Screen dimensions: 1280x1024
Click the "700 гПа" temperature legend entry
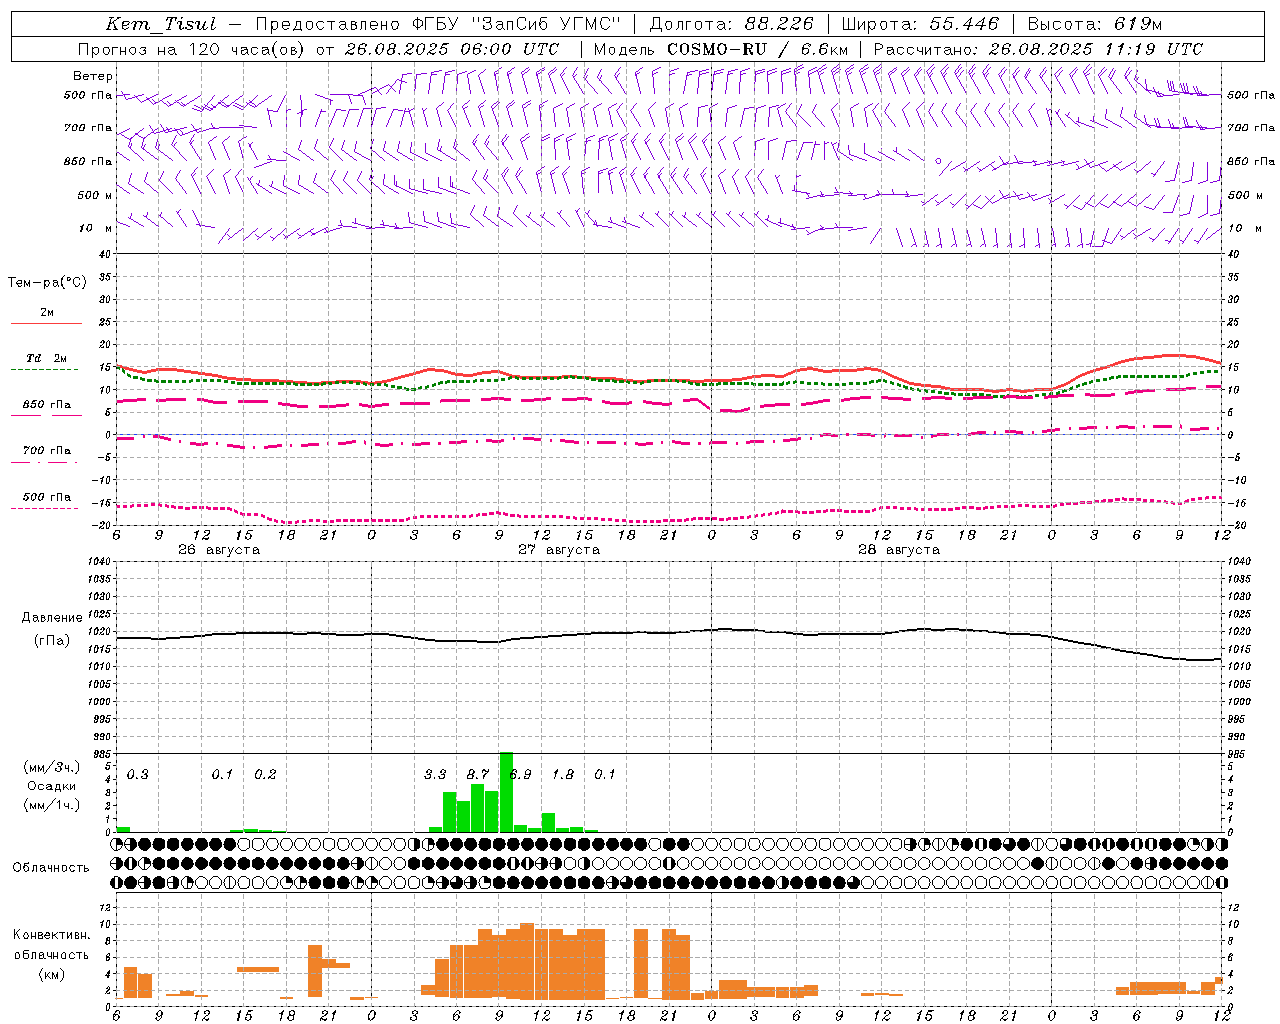point(47,451)
